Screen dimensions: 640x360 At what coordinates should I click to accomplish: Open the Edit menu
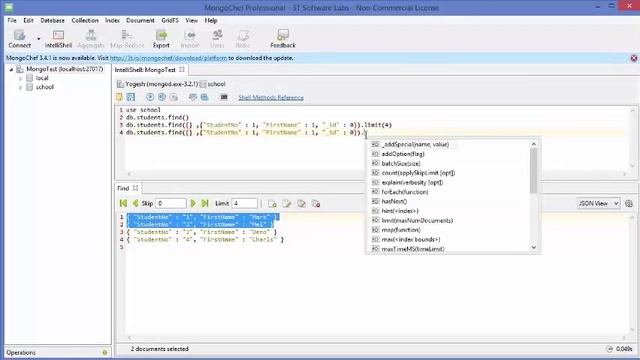(28, 20)
